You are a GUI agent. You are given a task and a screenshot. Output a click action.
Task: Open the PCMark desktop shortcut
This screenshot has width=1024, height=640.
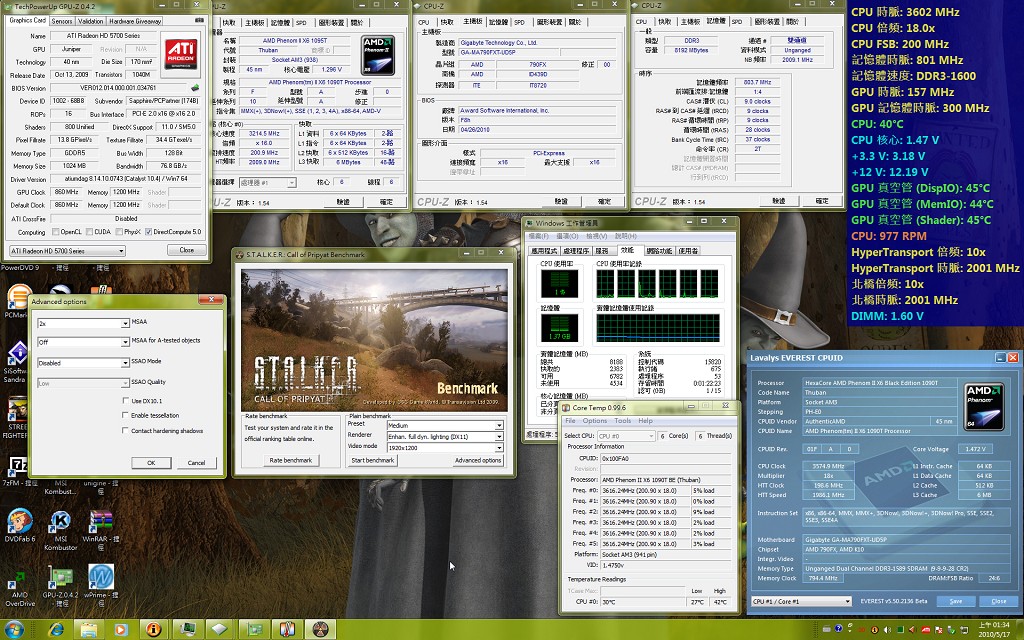16,302
